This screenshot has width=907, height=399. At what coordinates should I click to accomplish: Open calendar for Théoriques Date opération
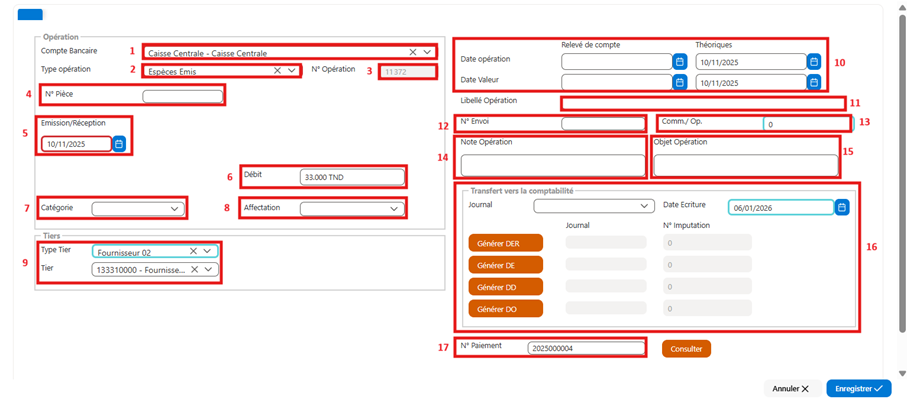pyautogui.click(x=814, y=61)
